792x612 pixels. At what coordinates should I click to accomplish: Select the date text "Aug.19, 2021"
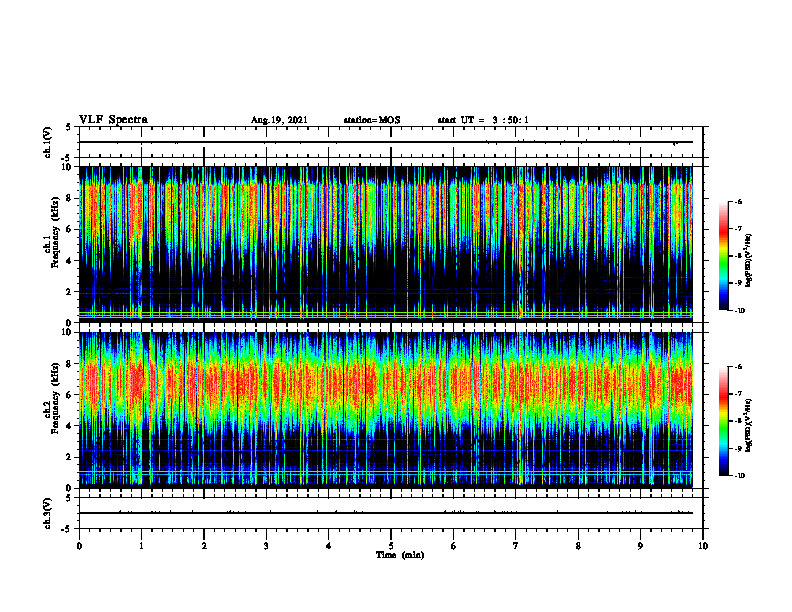point(279,120)
